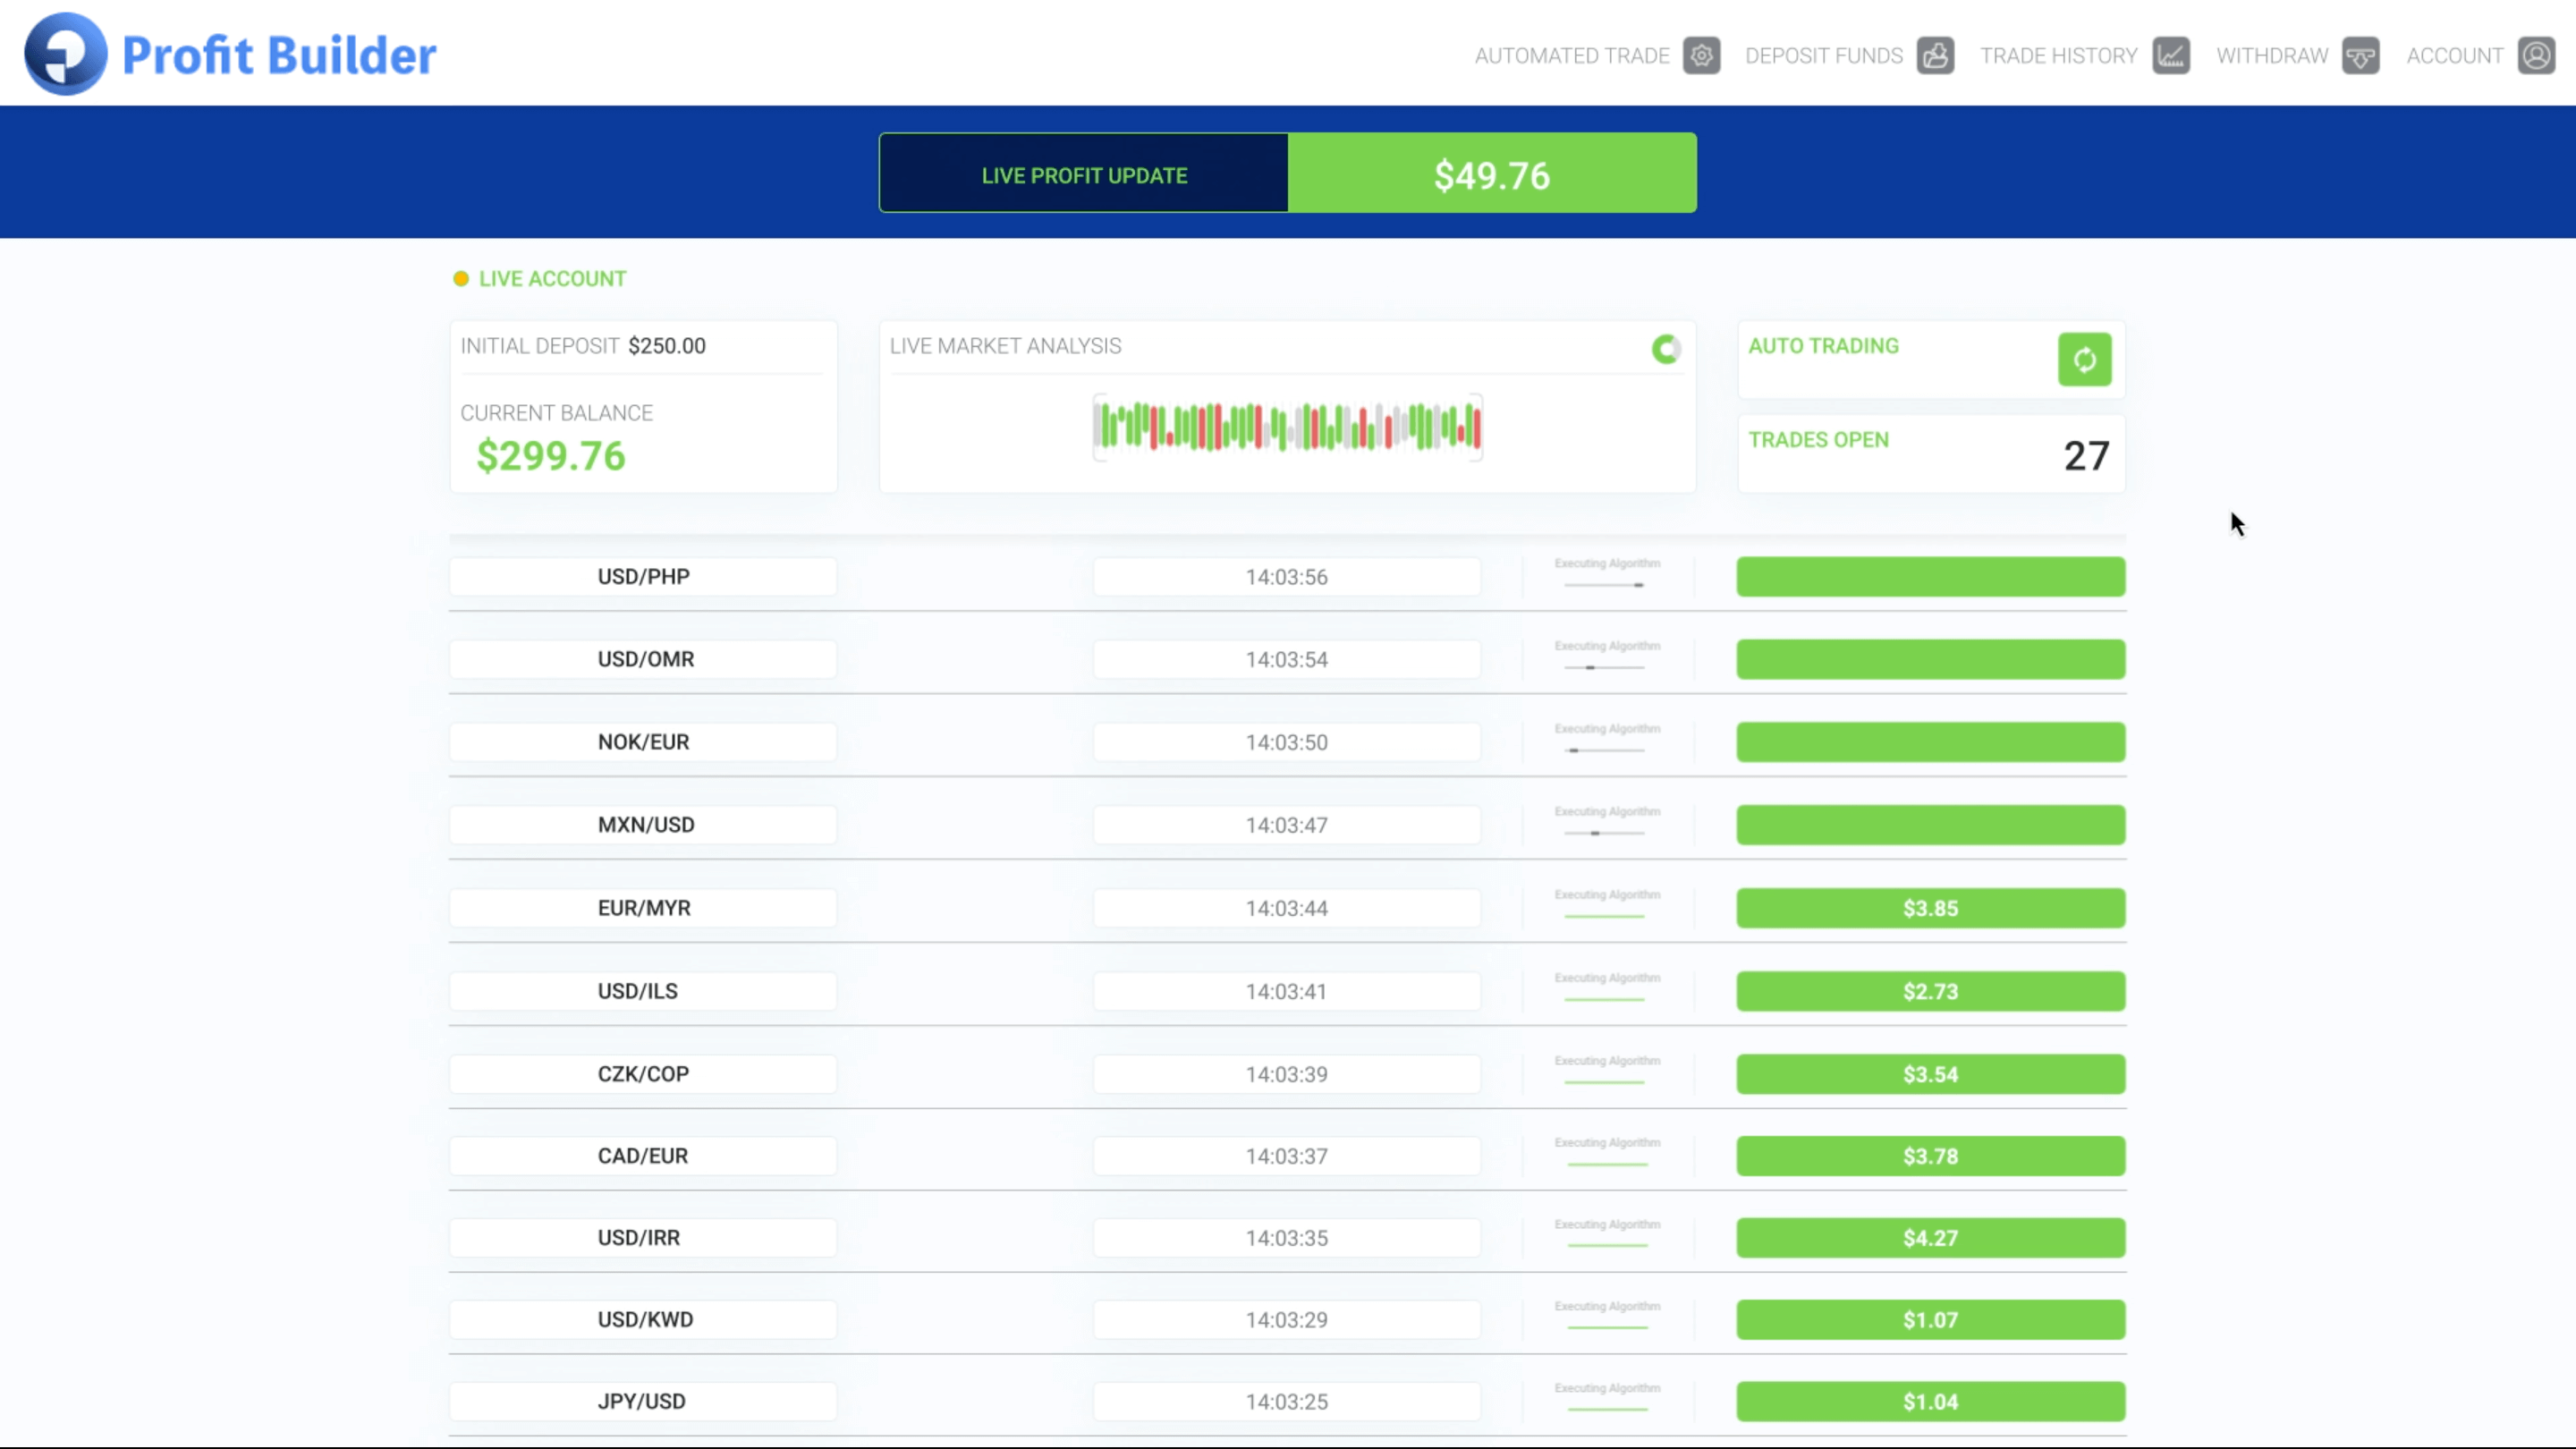The height and width of the screenshot is (1449, 2576).
Task: Open the Trade History chart icon
Action: point(2171,56)
